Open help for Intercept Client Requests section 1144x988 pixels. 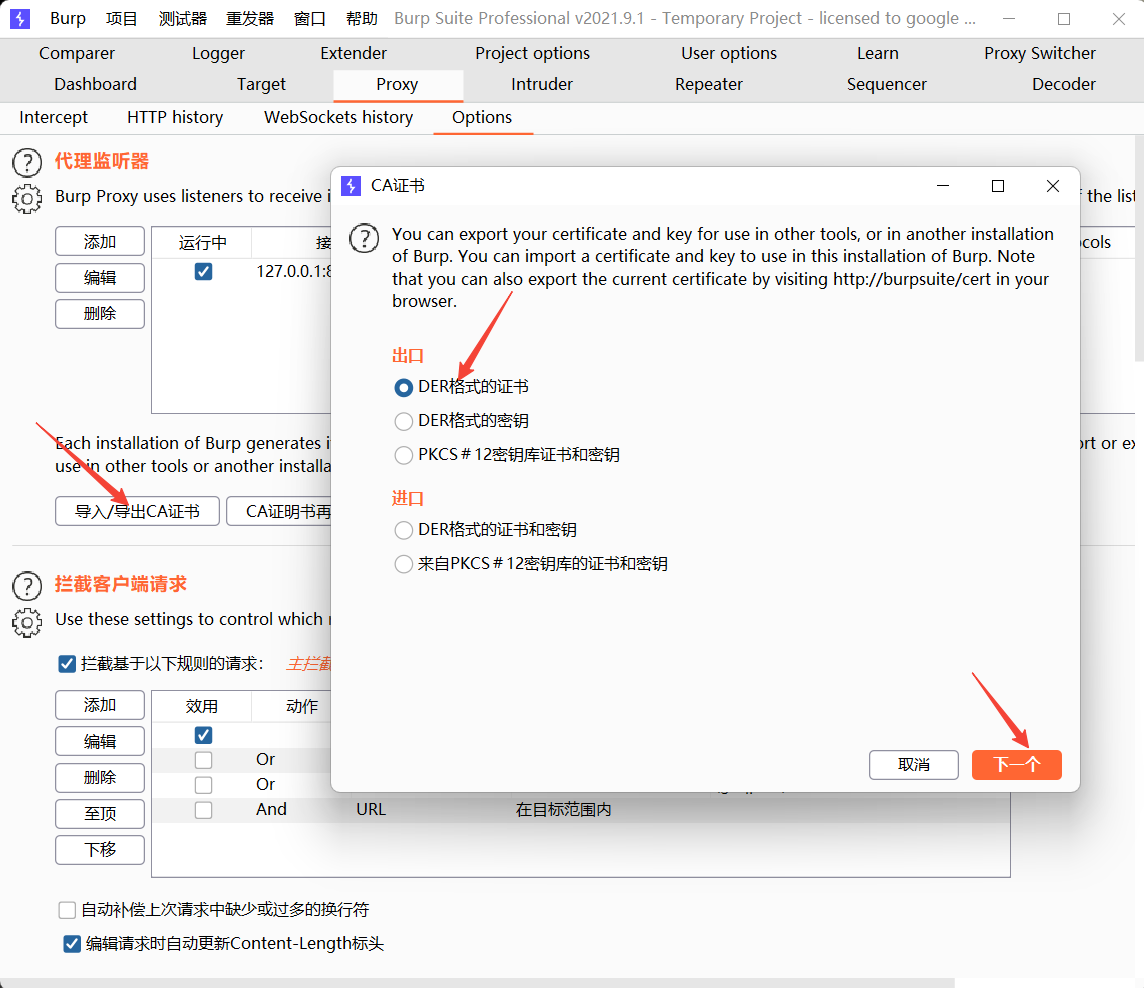pyautogui.click(x=27, y=586)
